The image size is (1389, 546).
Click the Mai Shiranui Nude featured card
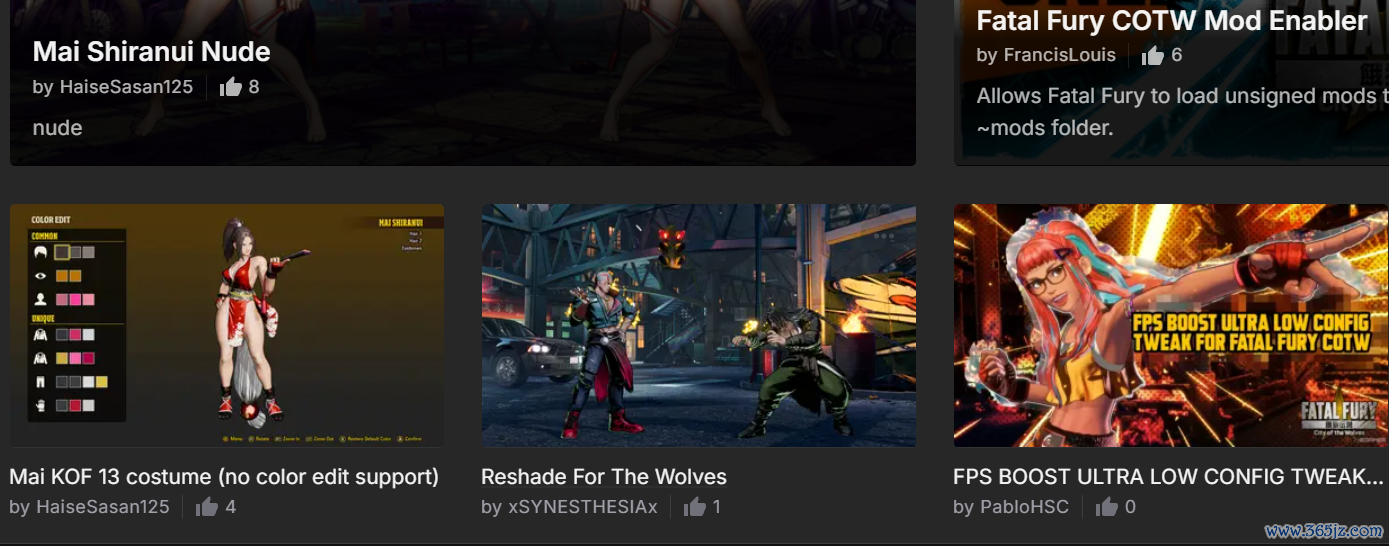click(463, 82)
